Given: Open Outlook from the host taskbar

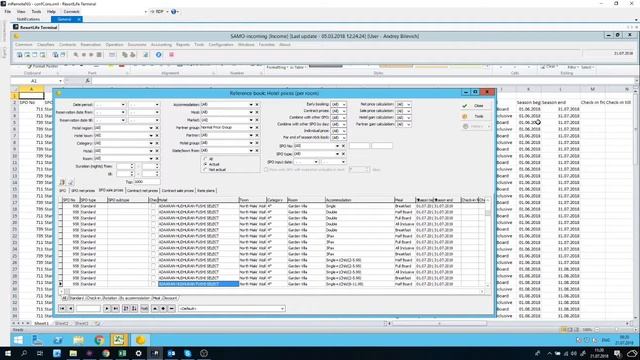Looking at the screenshot, I should pyautogui.click(x=171, y=353).
